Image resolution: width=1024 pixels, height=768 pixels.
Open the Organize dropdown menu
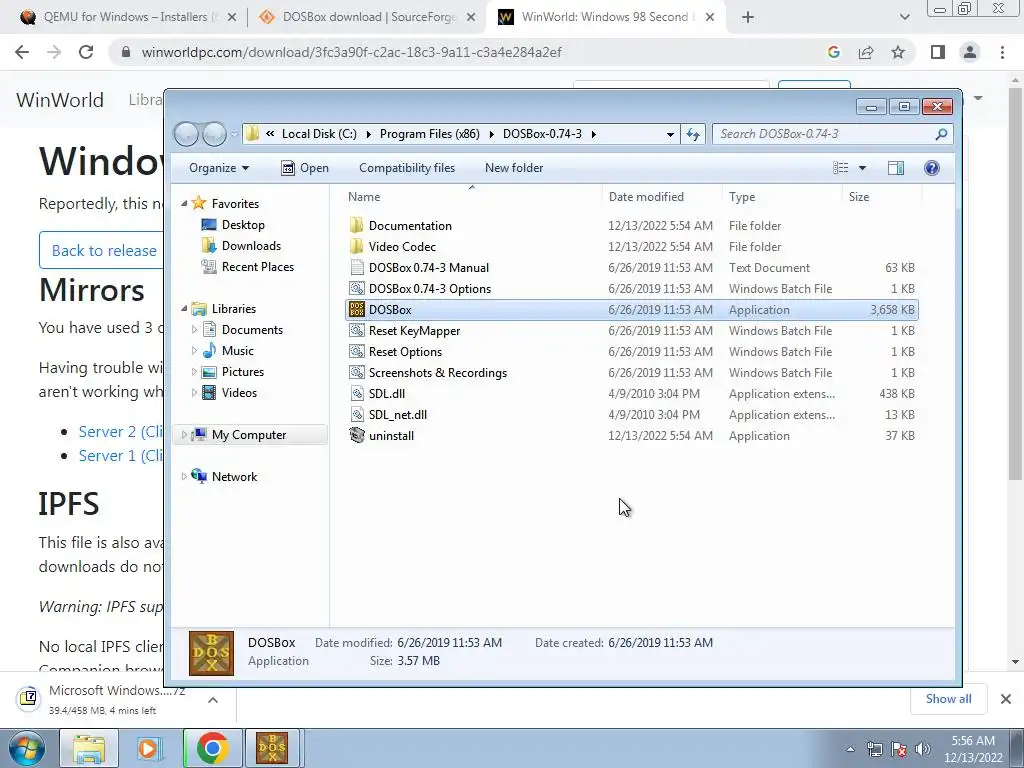219,168
